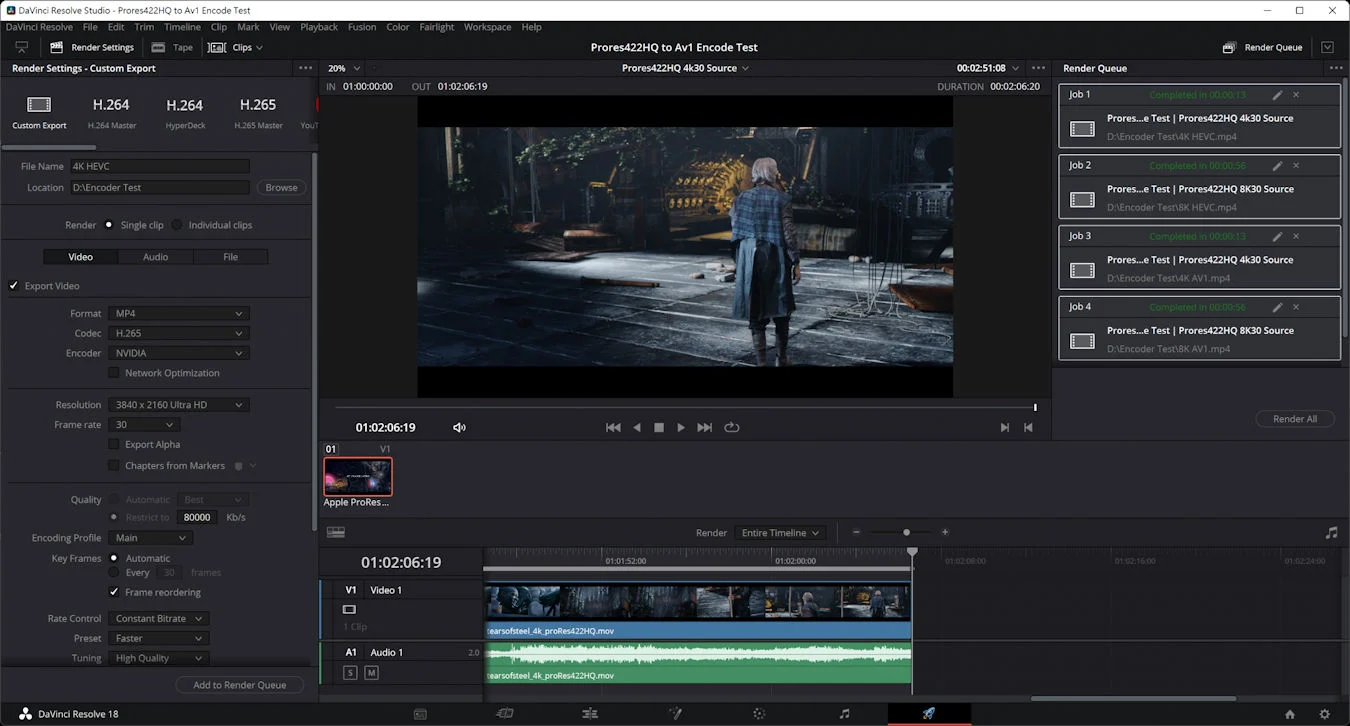Open the Fairlight page
This screenshot has width=1350, height=726.
tap(844, 714)
